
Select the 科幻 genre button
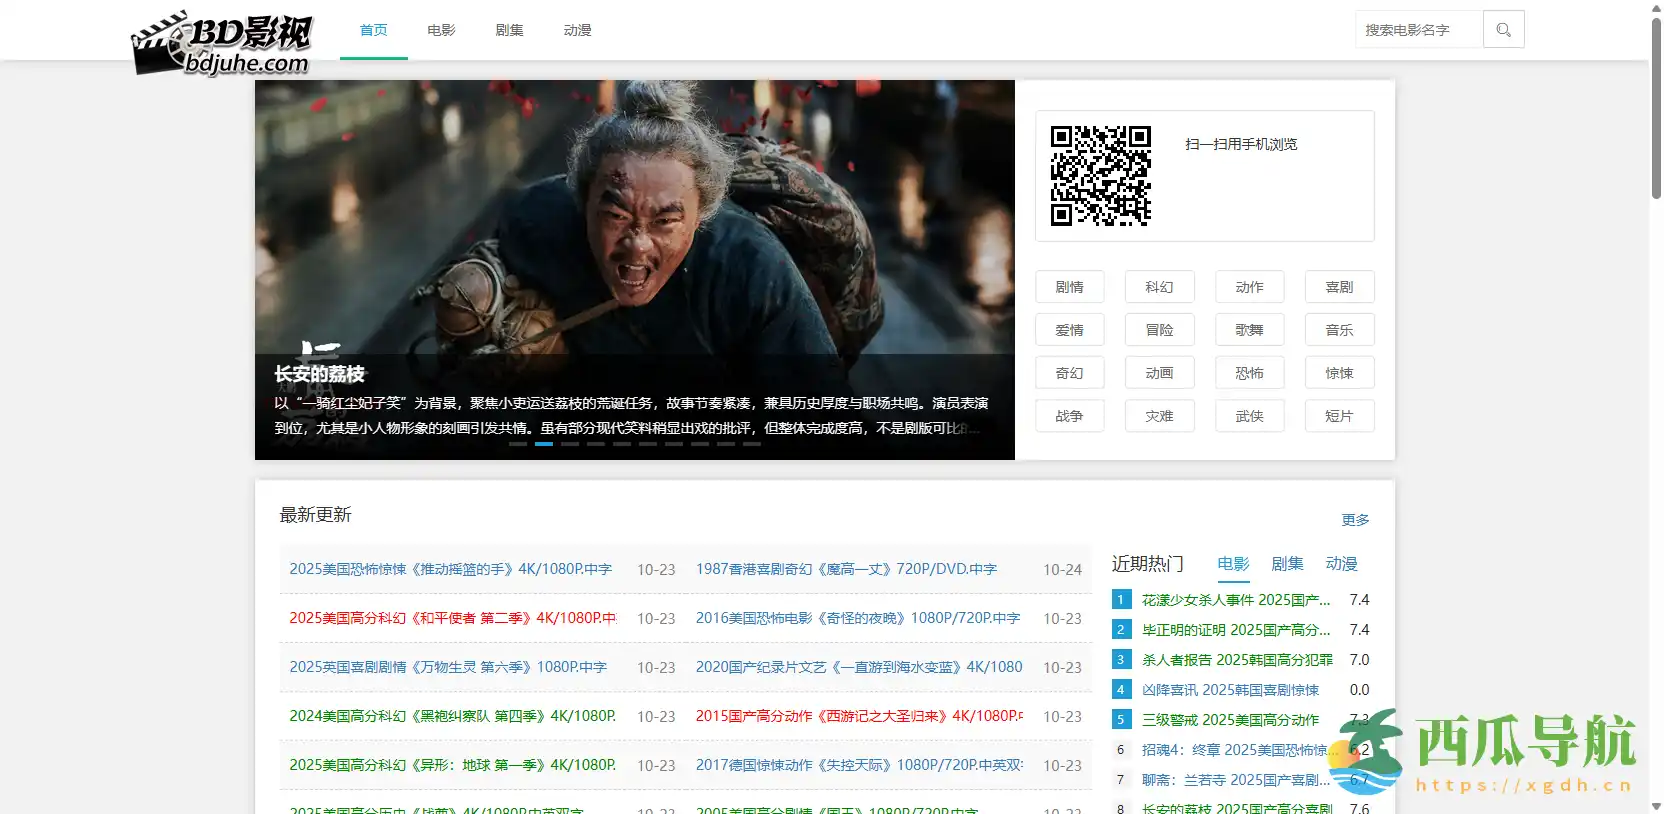tap(1159, 287)
